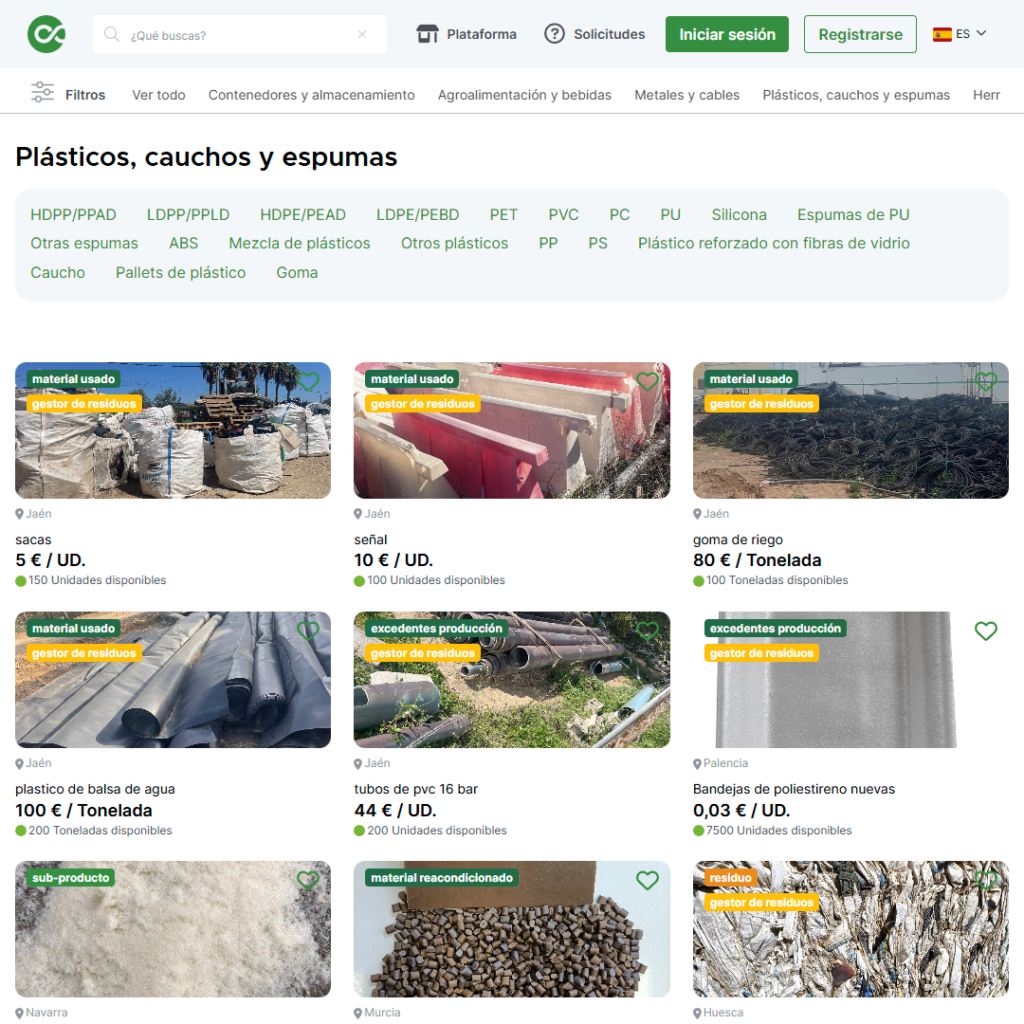Filter by Pallets de plástico
Image resolution: width=1024 pixels, height=1024 pixels.
[181, 273]
